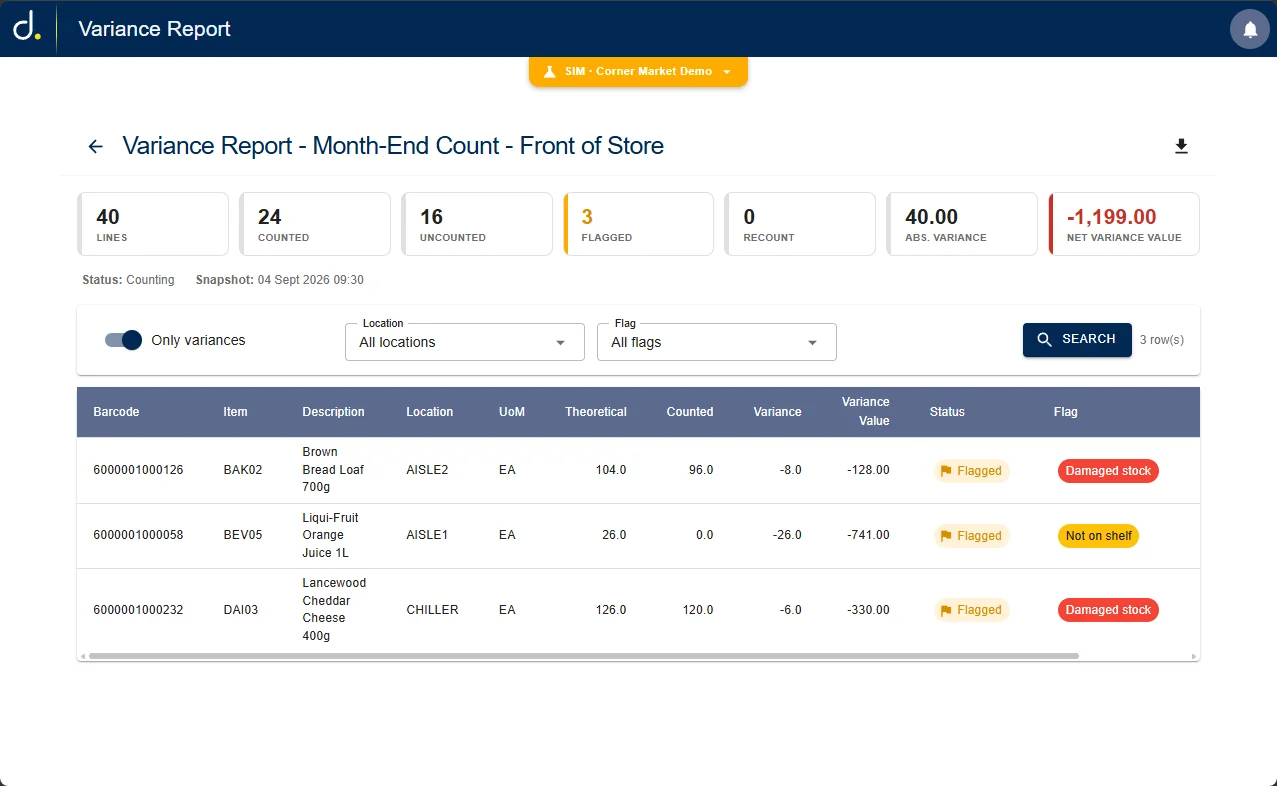Screen dimensions: 1277x786
Task: Click the flask icon on SIM badge
Action: point(549,72)
